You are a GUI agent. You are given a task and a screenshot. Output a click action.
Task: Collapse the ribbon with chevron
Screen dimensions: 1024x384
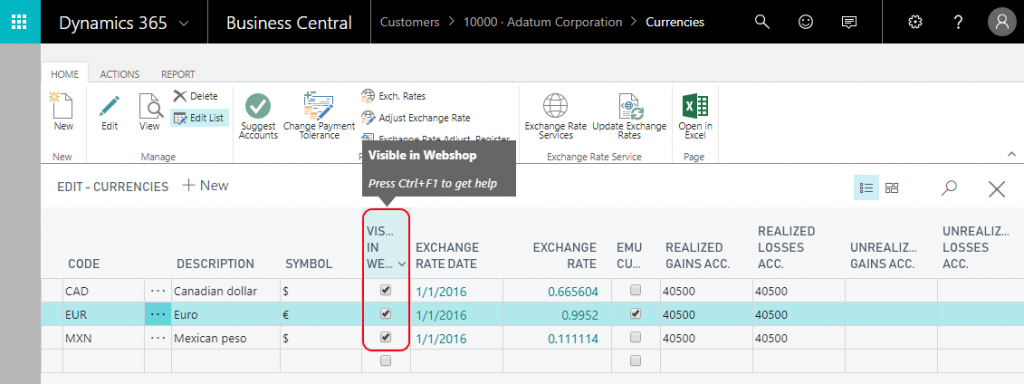[x=1012, y=155]
